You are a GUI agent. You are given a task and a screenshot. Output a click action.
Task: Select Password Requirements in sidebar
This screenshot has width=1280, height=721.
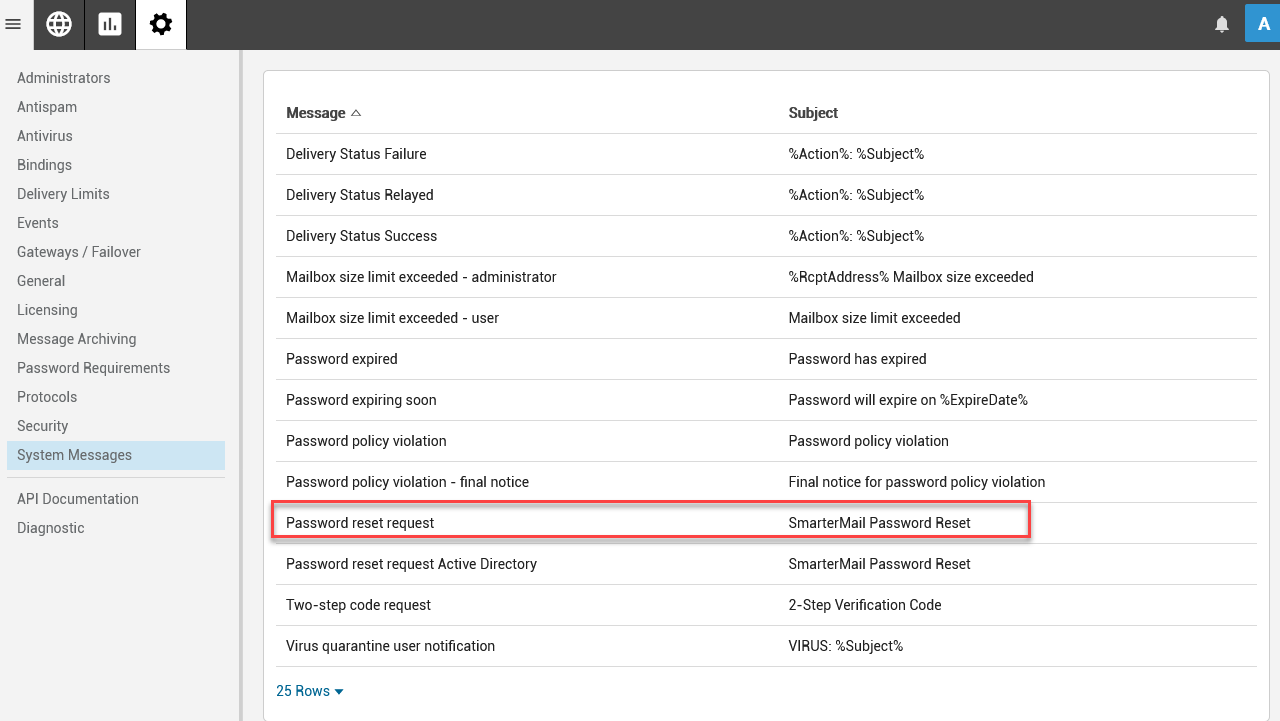click(94, 368)
